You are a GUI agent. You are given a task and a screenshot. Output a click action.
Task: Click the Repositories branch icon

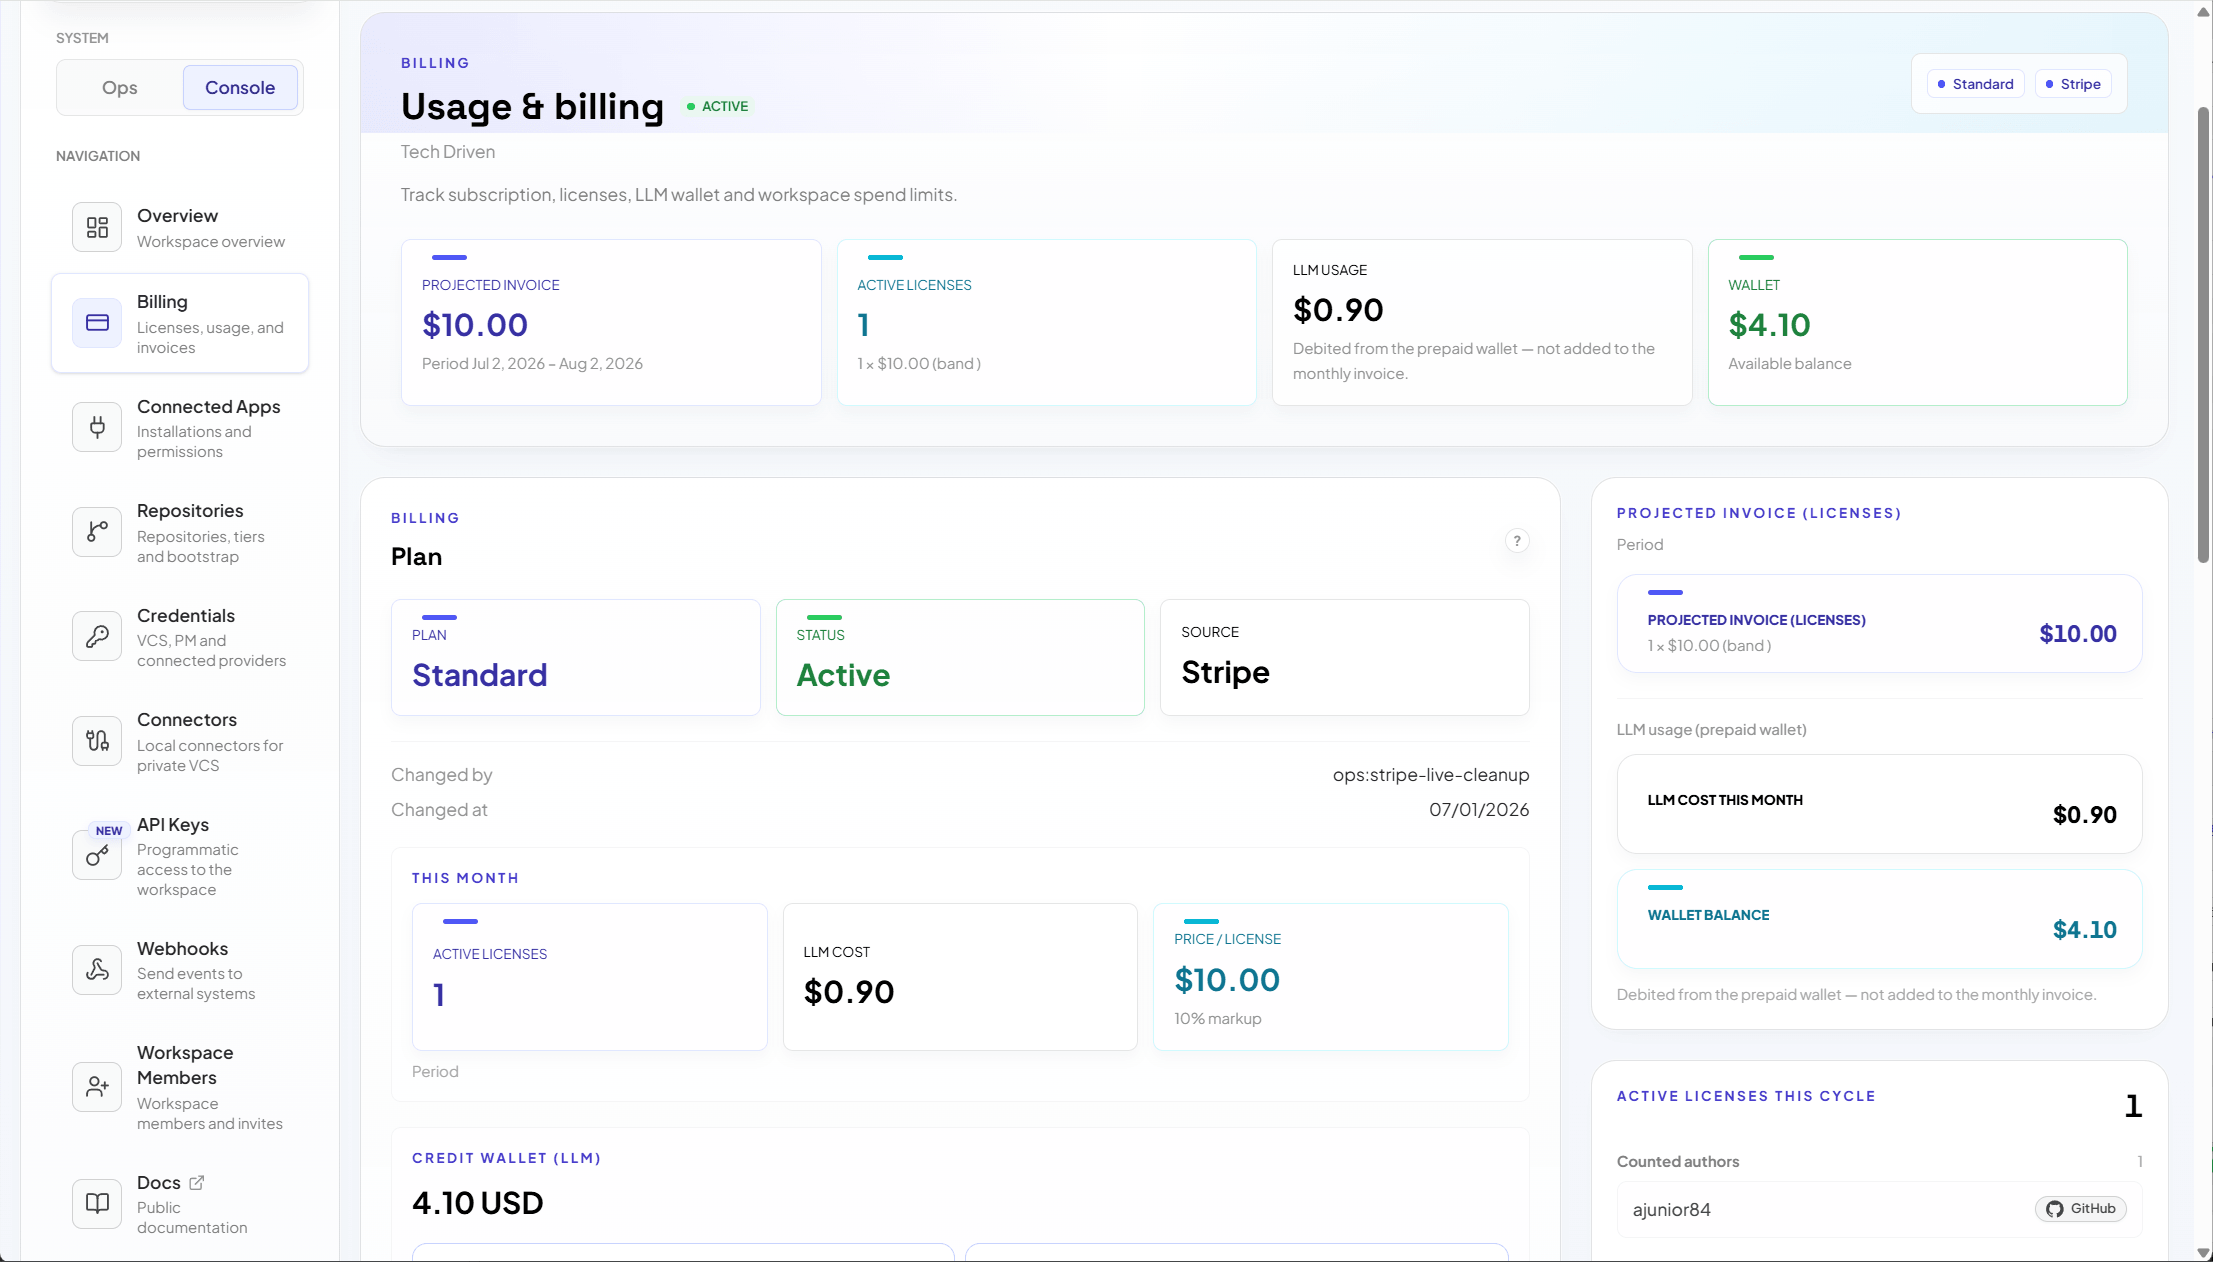click(97, 532)
